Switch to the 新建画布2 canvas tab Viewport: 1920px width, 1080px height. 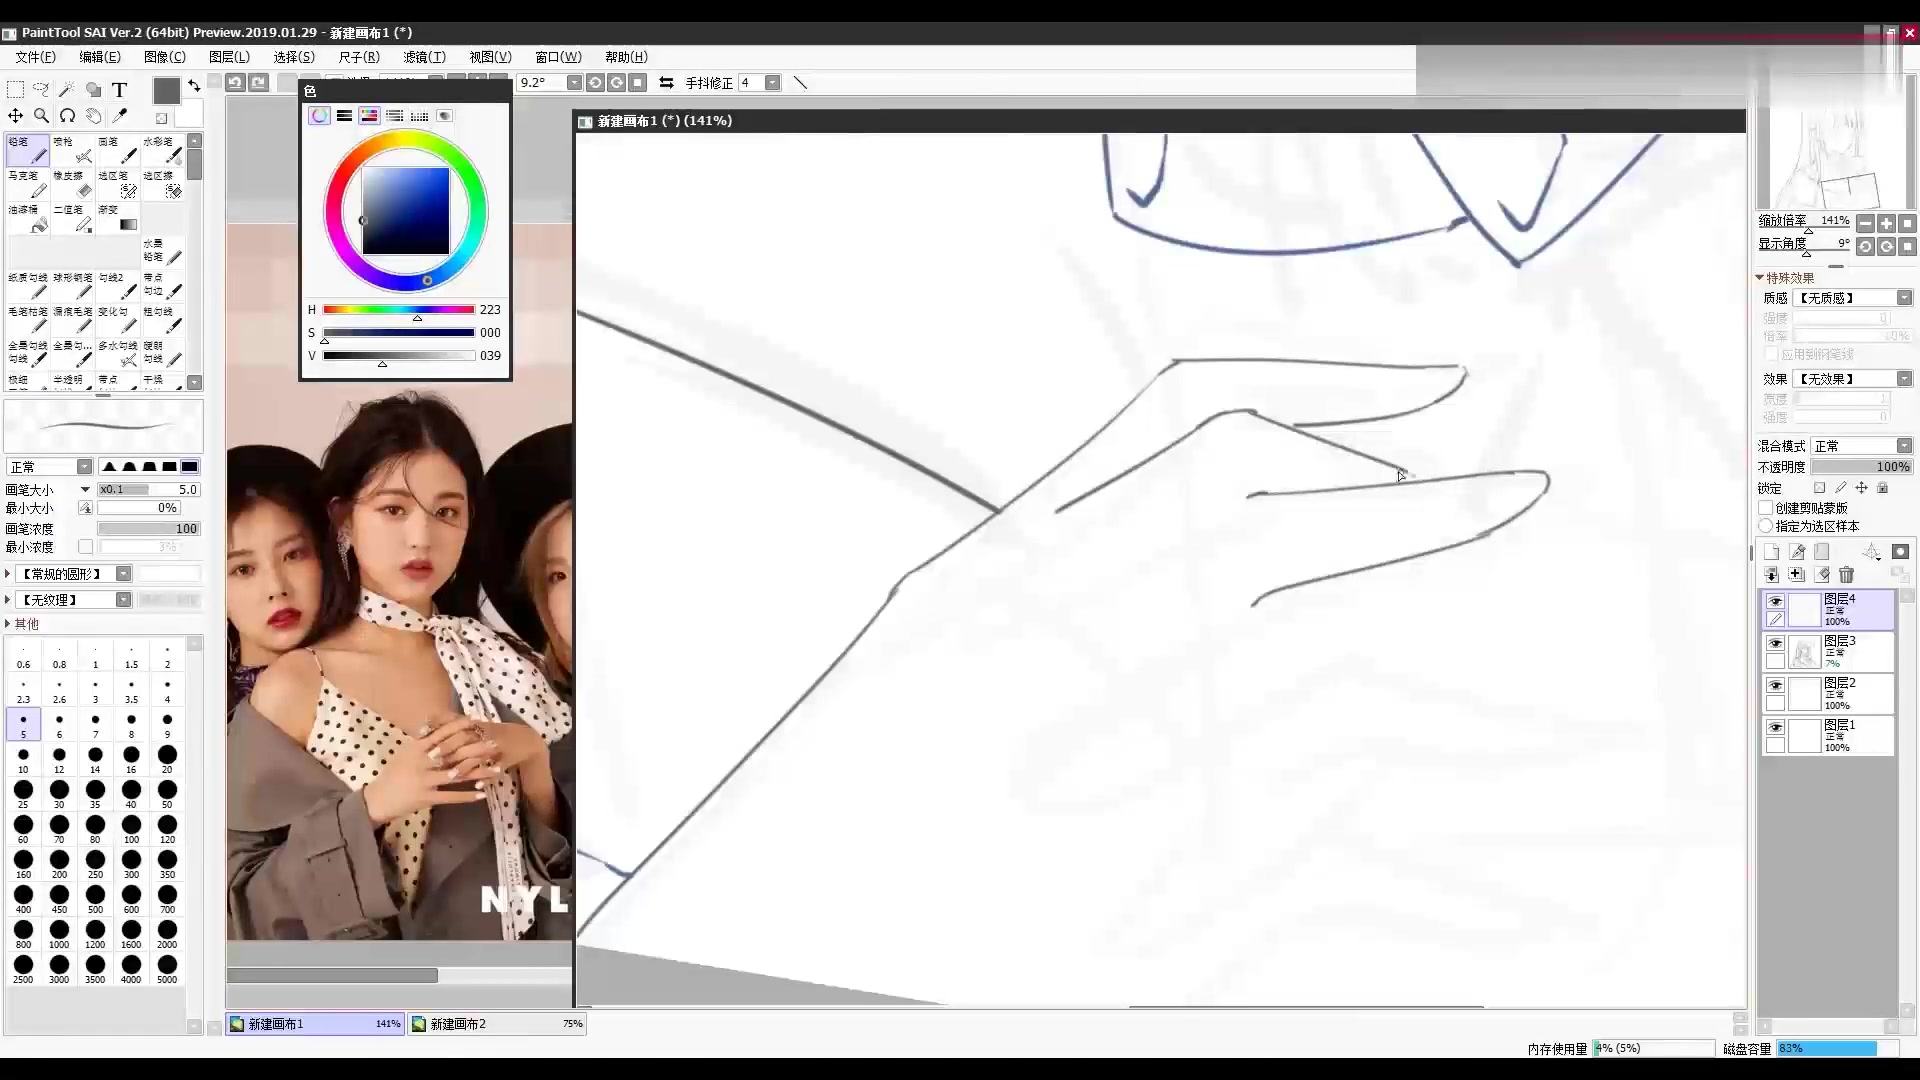pos(497,1024)
